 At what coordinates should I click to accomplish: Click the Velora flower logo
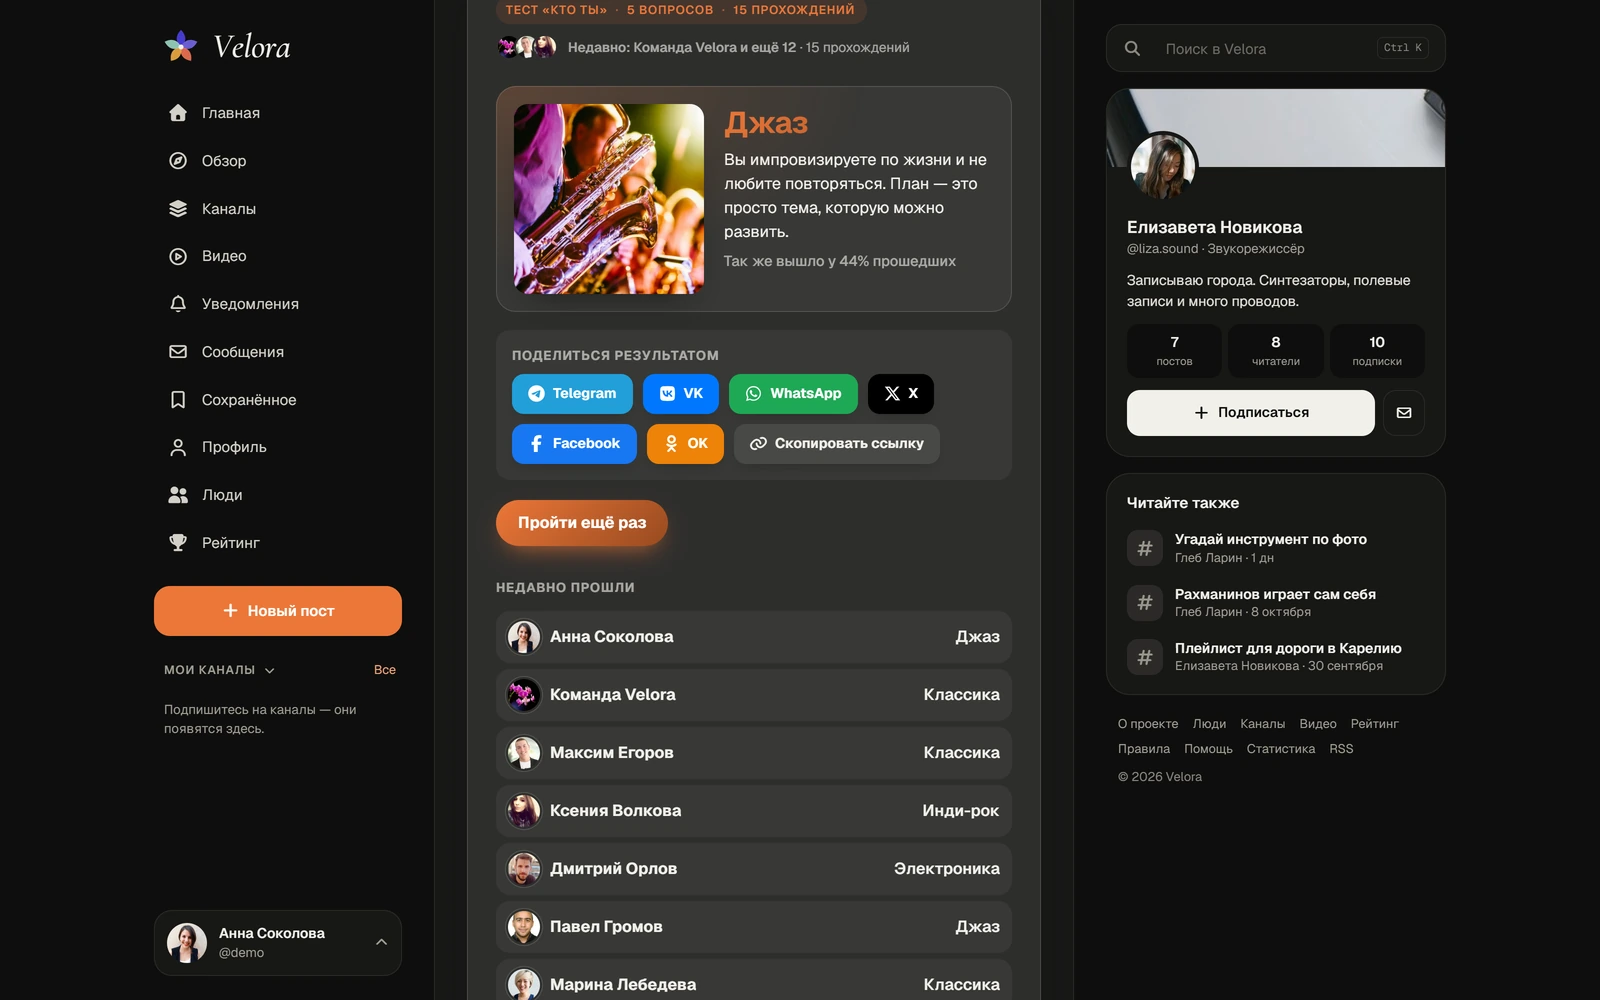click(181, 46)
